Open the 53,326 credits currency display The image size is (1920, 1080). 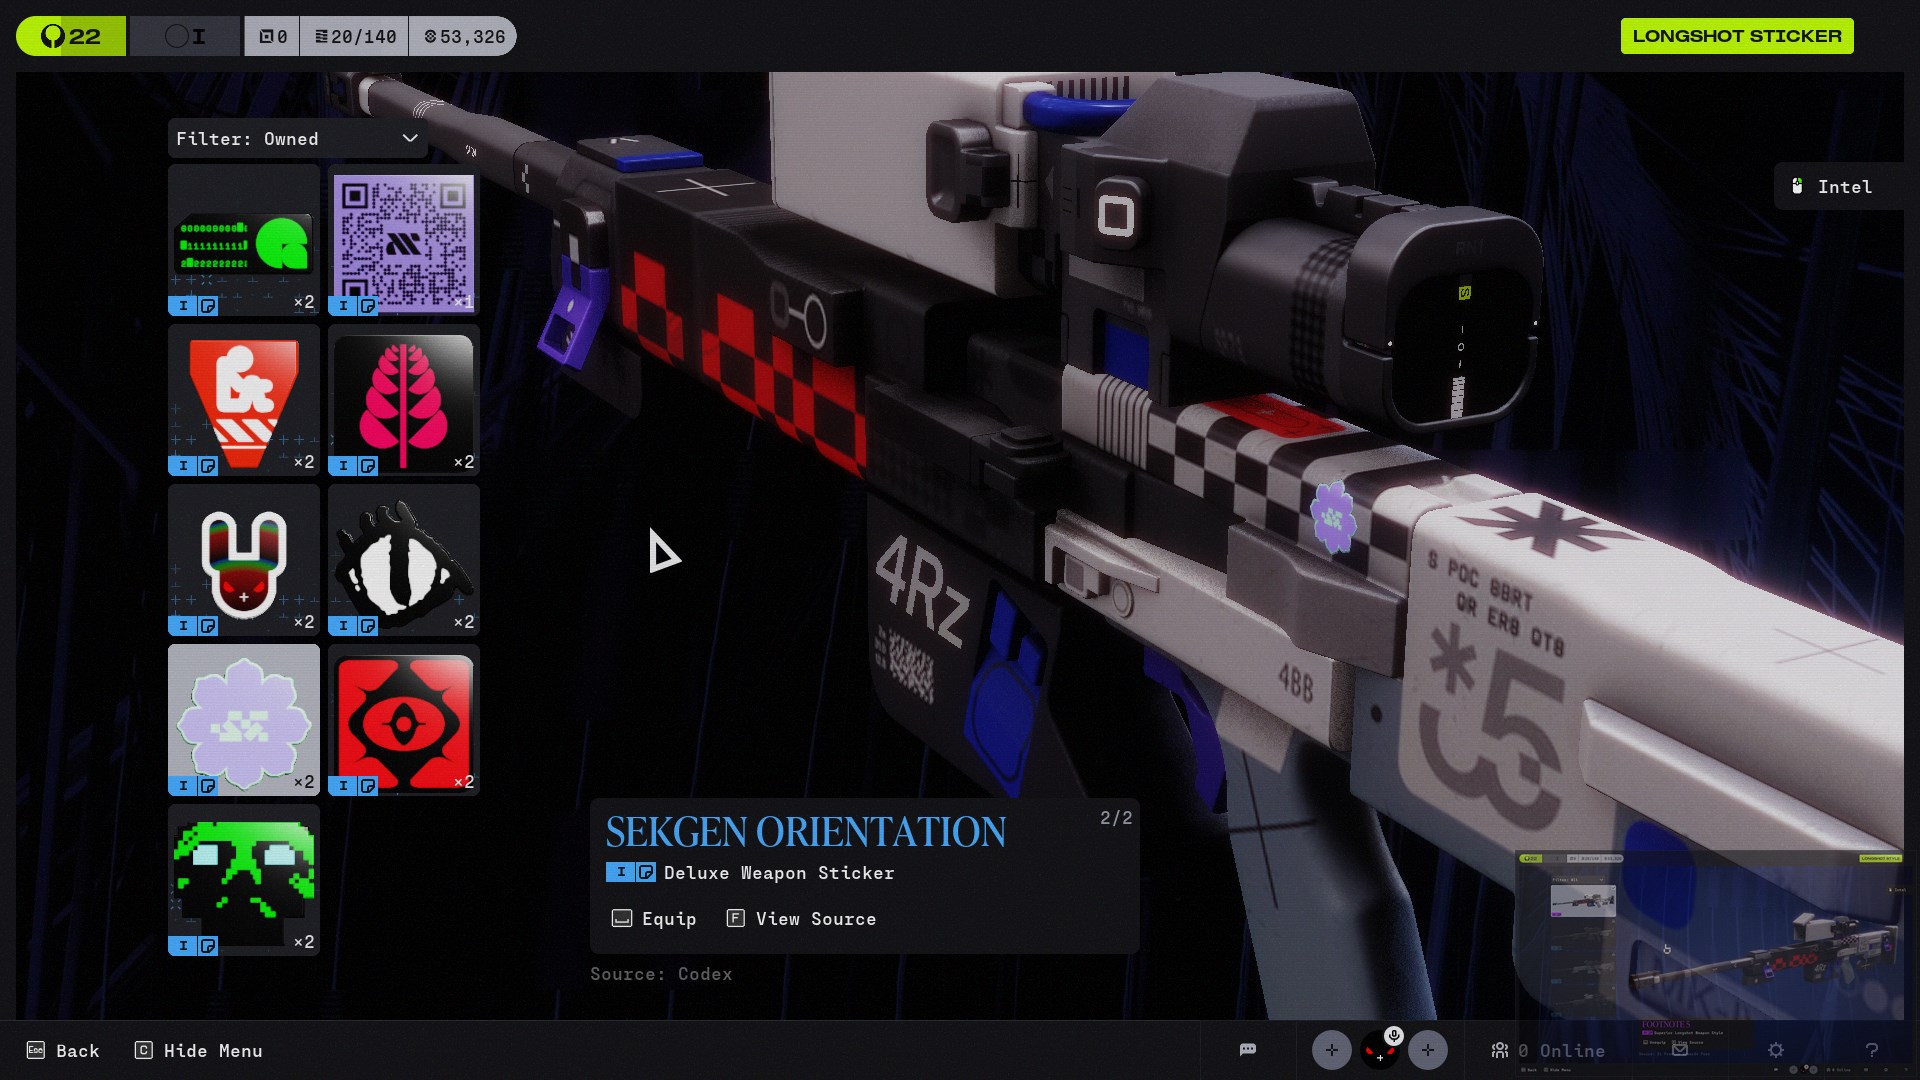pos(464,37)
